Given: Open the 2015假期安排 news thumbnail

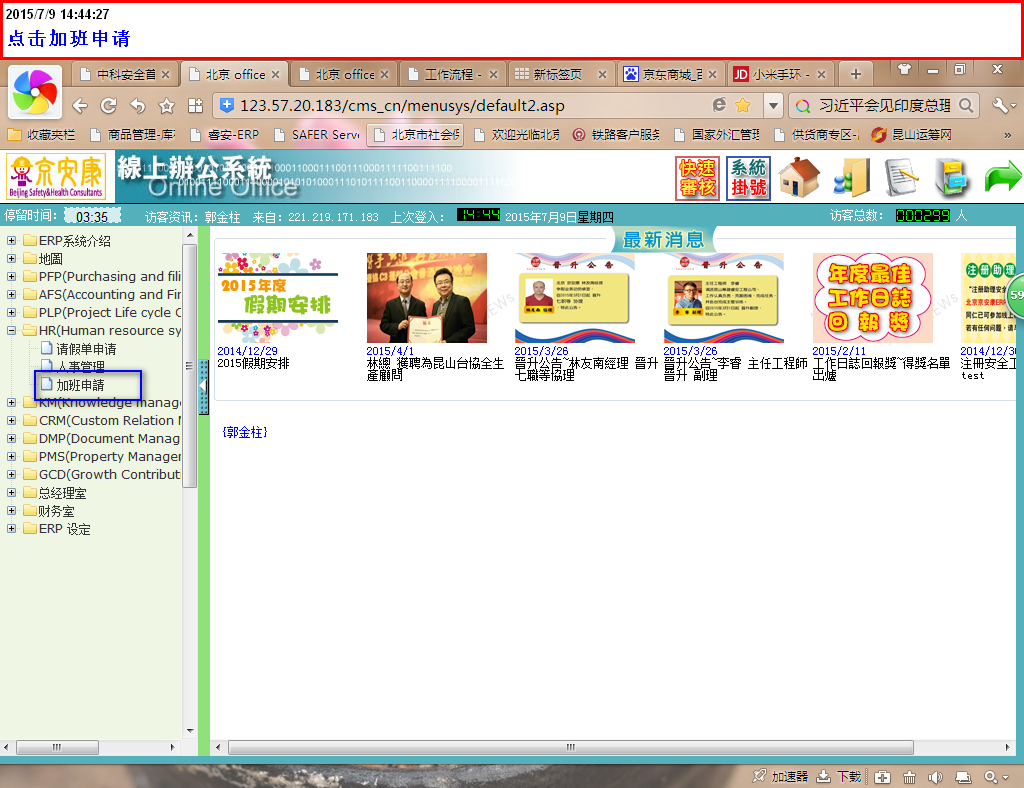Looking at the screenshot, I should tap(277, 298).
